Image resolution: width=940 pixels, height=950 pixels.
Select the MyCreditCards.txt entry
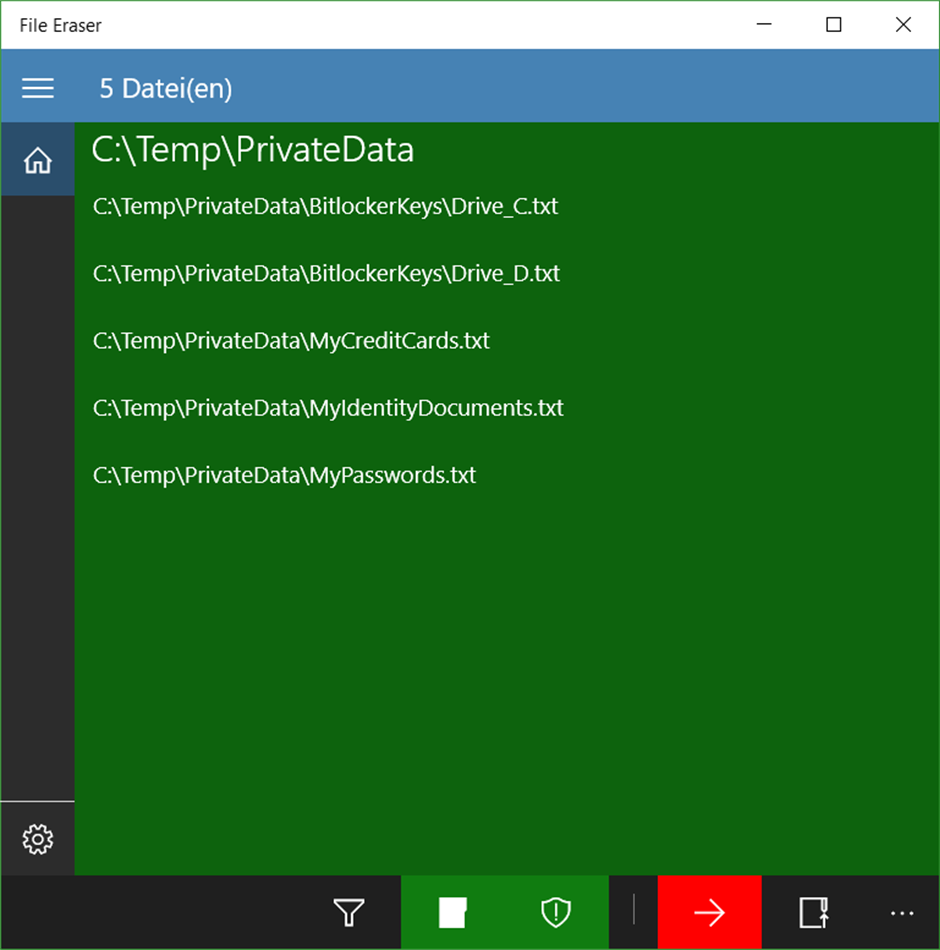291,341
